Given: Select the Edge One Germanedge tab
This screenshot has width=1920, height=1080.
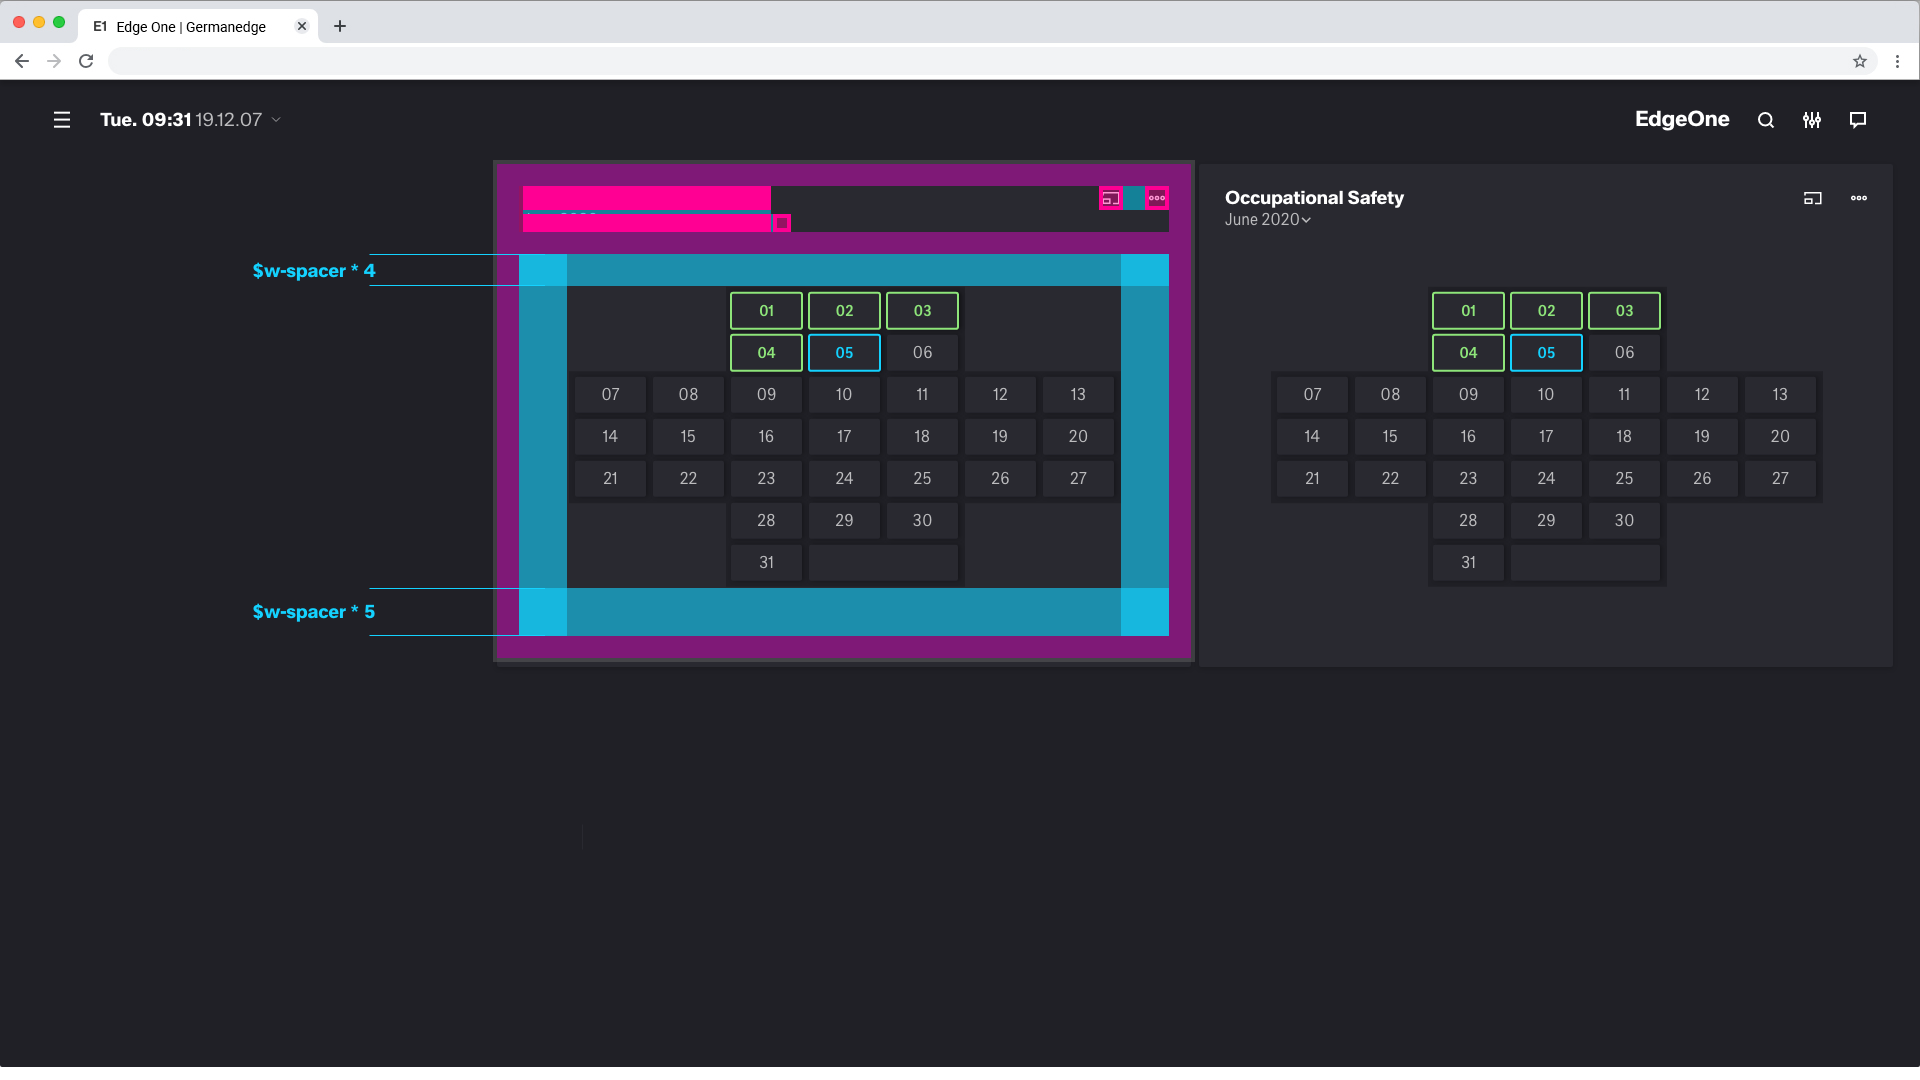Looking at the screenshot, I should pyautogui.click(x=190, y=27).
